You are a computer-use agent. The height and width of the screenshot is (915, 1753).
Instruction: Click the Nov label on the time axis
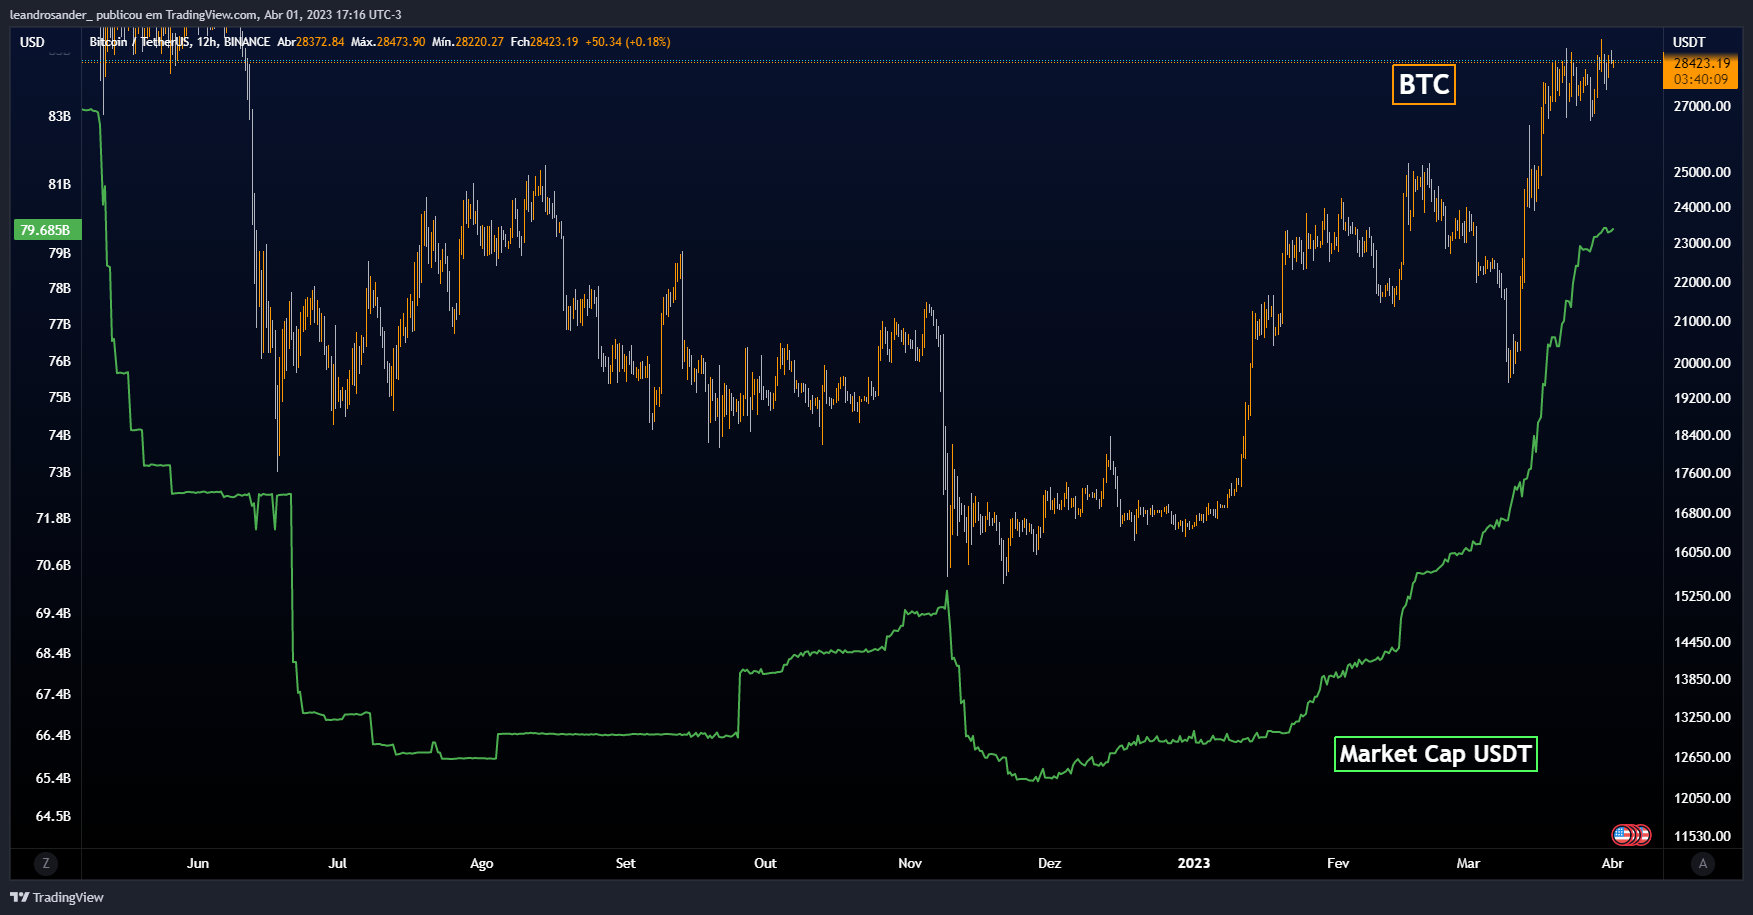pyautogui.click(x=910, y=863)
